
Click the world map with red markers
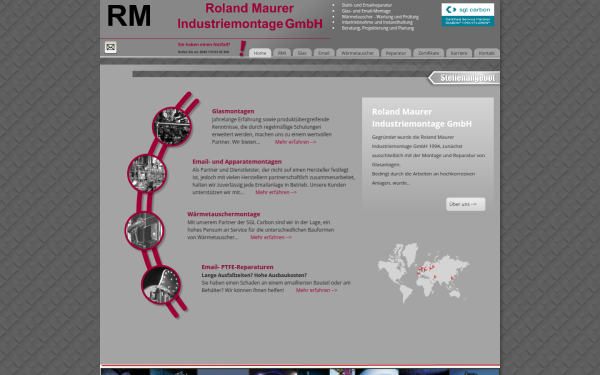click(424, 272)
